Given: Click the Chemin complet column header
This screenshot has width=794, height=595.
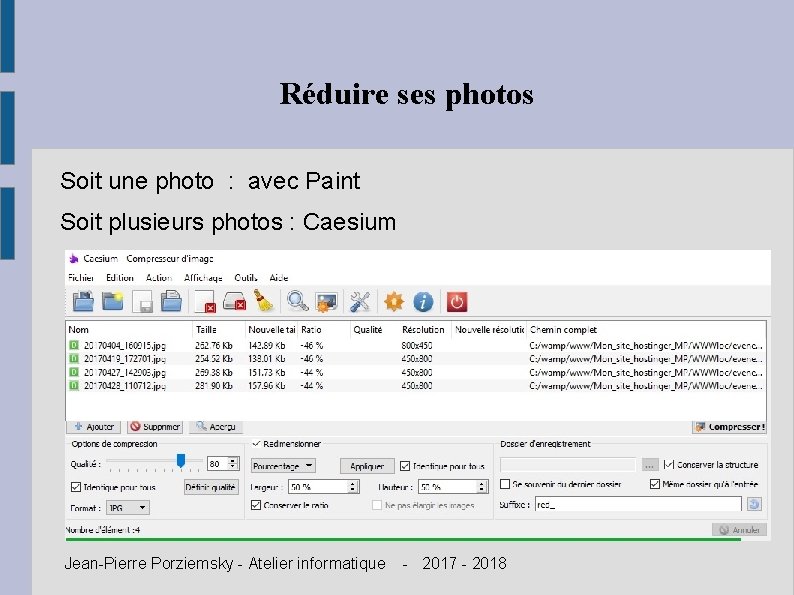Looking at the screenshot, I should (x=563, y=330).
